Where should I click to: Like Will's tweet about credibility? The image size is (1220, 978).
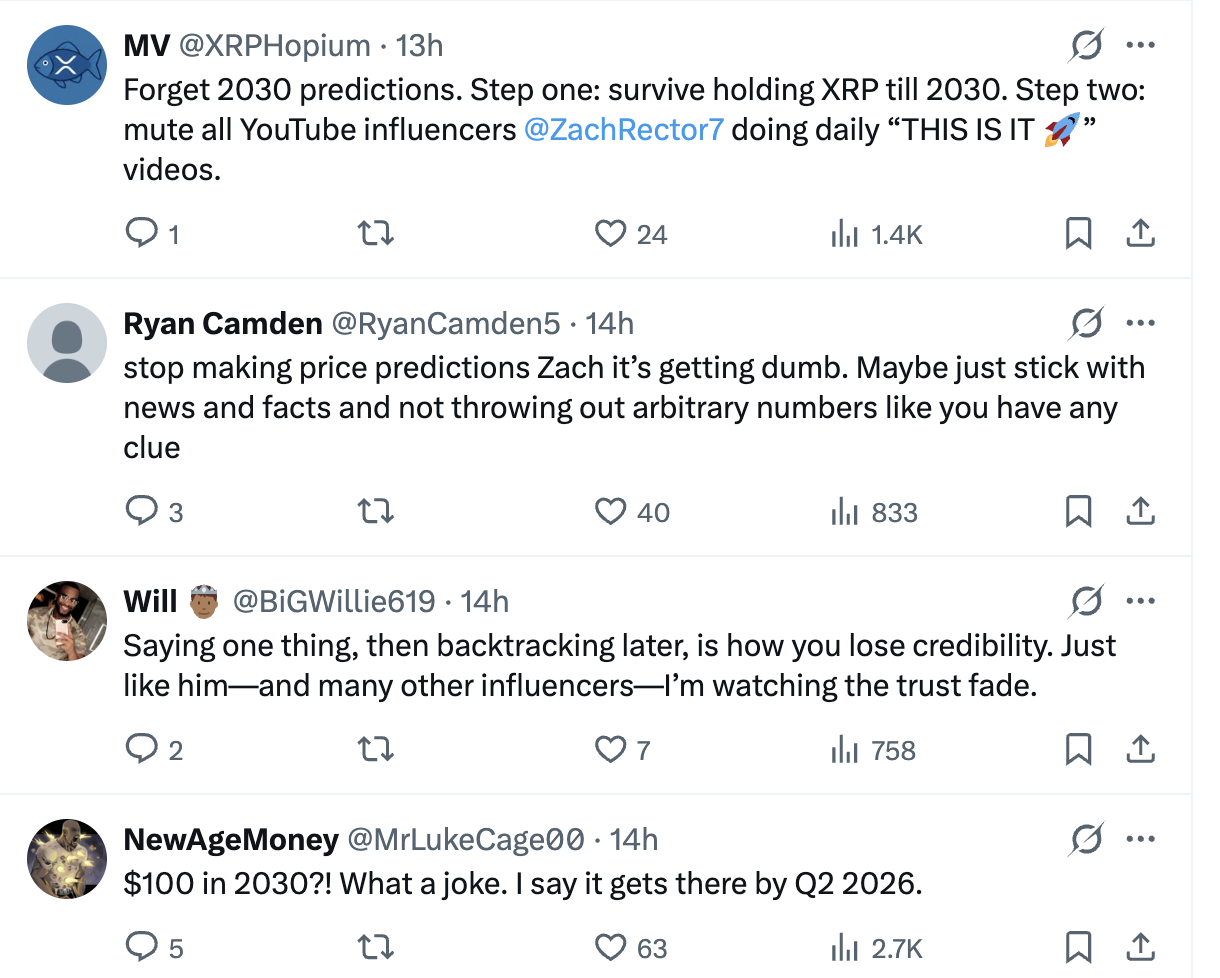point(610,749)
